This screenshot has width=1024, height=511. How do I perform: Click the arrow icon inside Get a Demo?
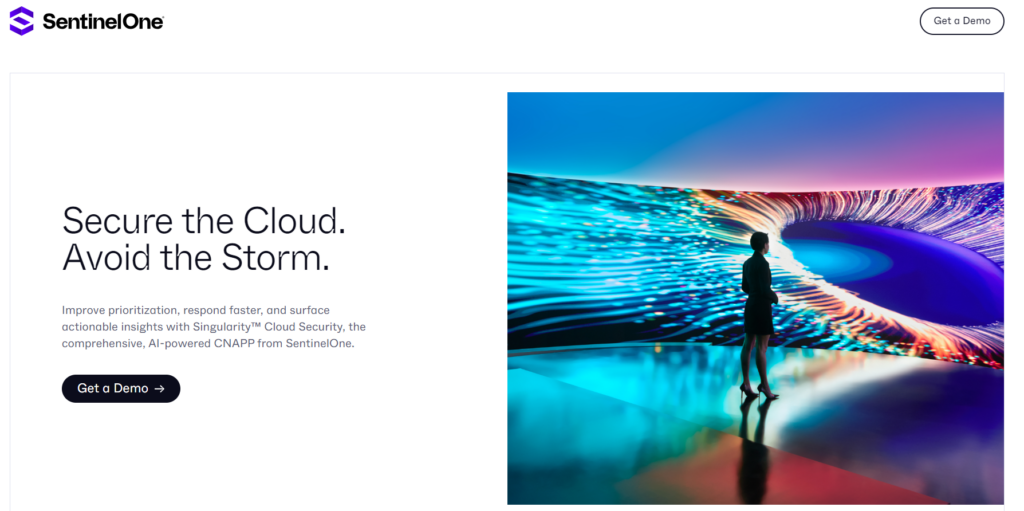pyautogui.click(x=160, y=388)
